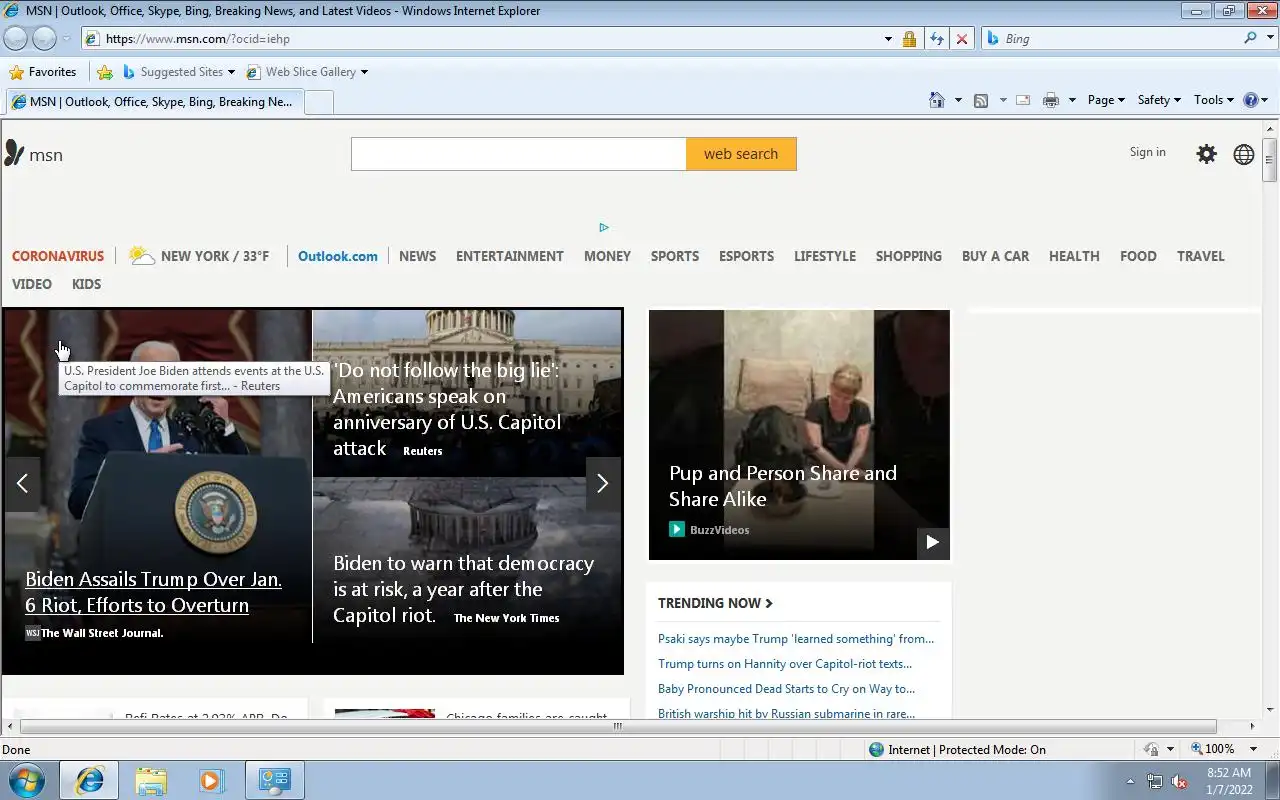Image resolution: width=1280 pixels, height=800 pixels.
Task: Open MSN settings gear icon
Action: tap(1207, 154)
